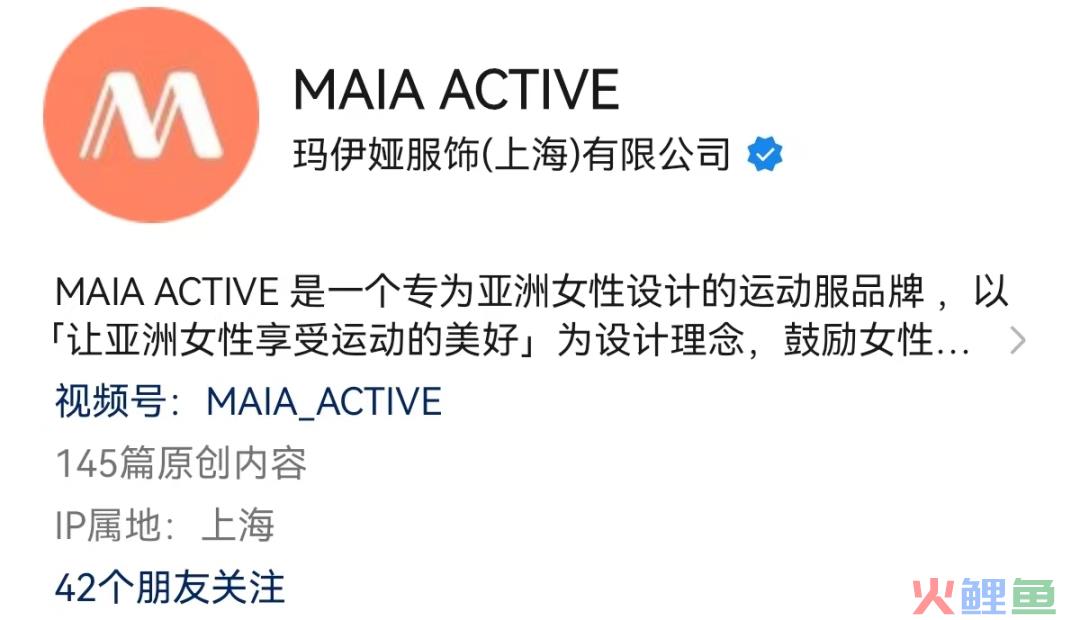Tap the quoted slogan 让亚洲女性享受运动的美好
Viewport: 1080px width, 620px height.
coord(293,340)
